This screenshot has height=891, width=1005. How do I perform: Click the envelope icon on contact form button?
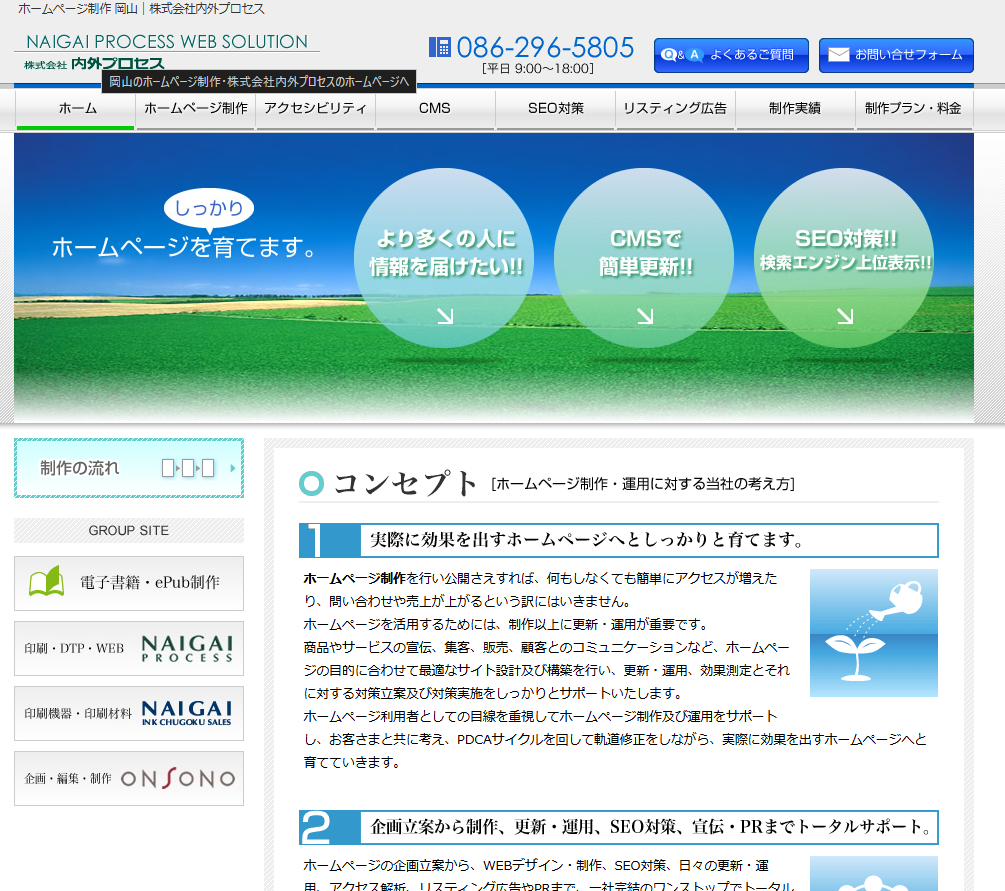point(838,55)
